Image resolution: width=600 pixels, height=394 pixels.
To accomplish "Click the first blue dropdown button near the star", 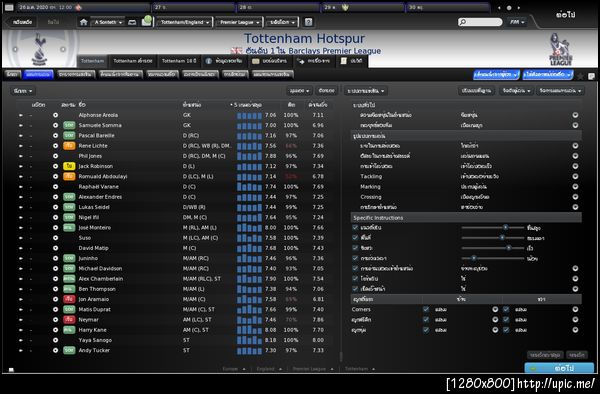I will tap(496, 74).
